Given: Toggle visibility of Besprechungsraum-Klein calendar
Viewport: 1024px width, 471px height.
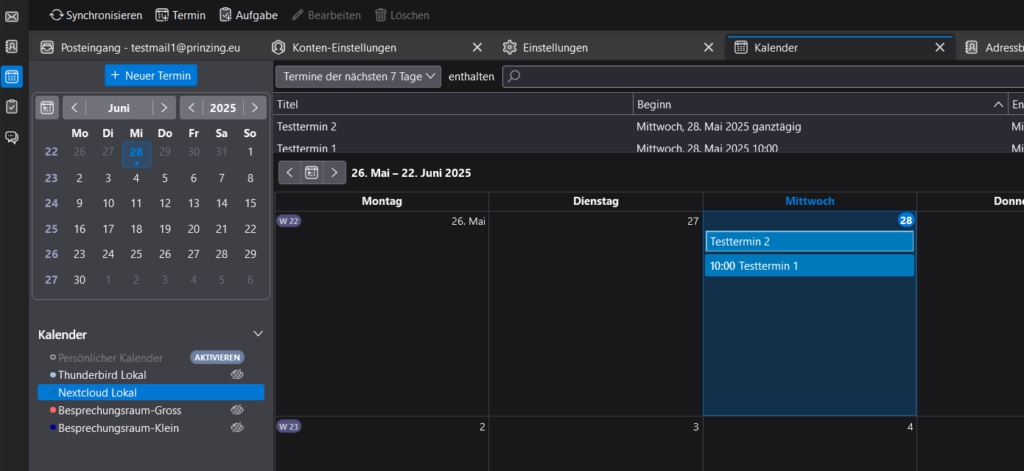Looking at the screenshot, I should [237, 427].
